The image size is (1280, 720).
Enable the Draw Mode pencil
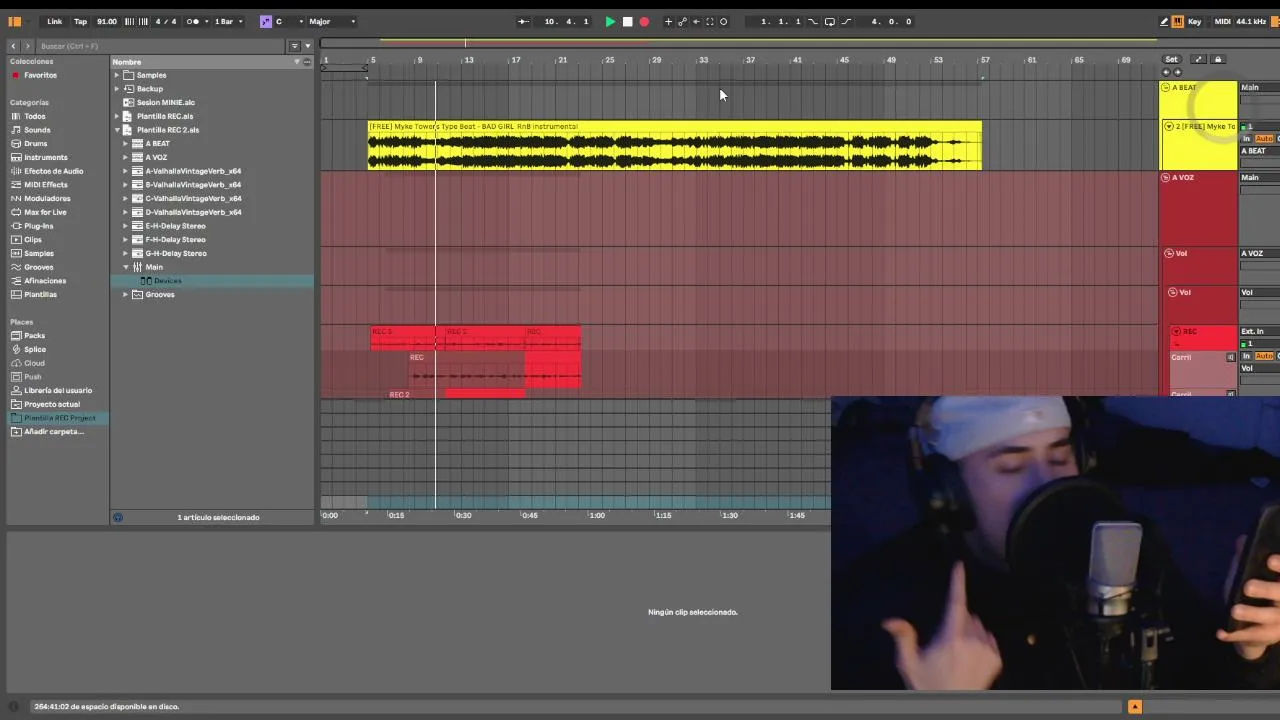tap(1164, 21)
